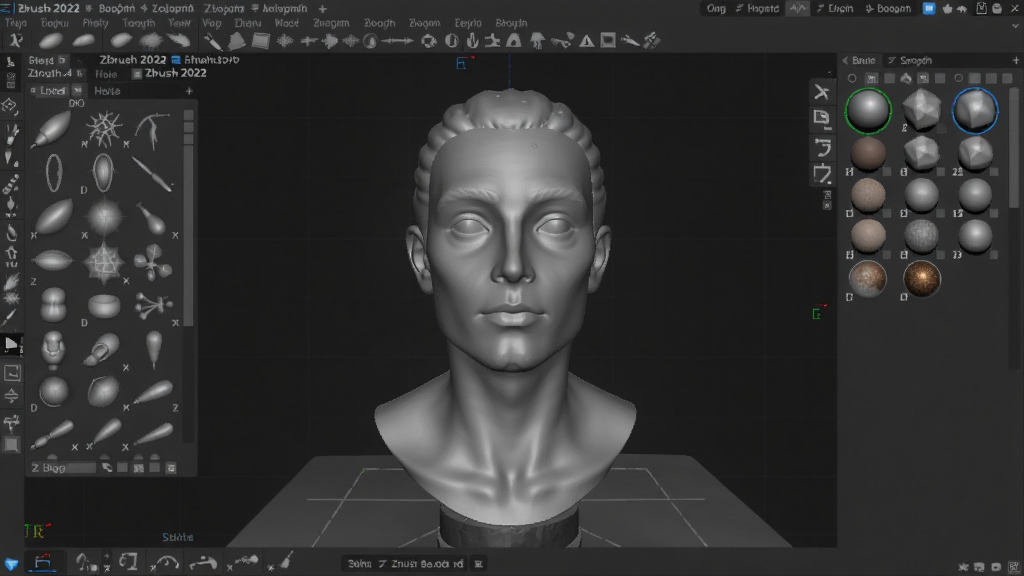This screenshot has width=1024, height=576.
Task: Click the blue shield icon at bottom-left
Action: (x=11, y=564)
